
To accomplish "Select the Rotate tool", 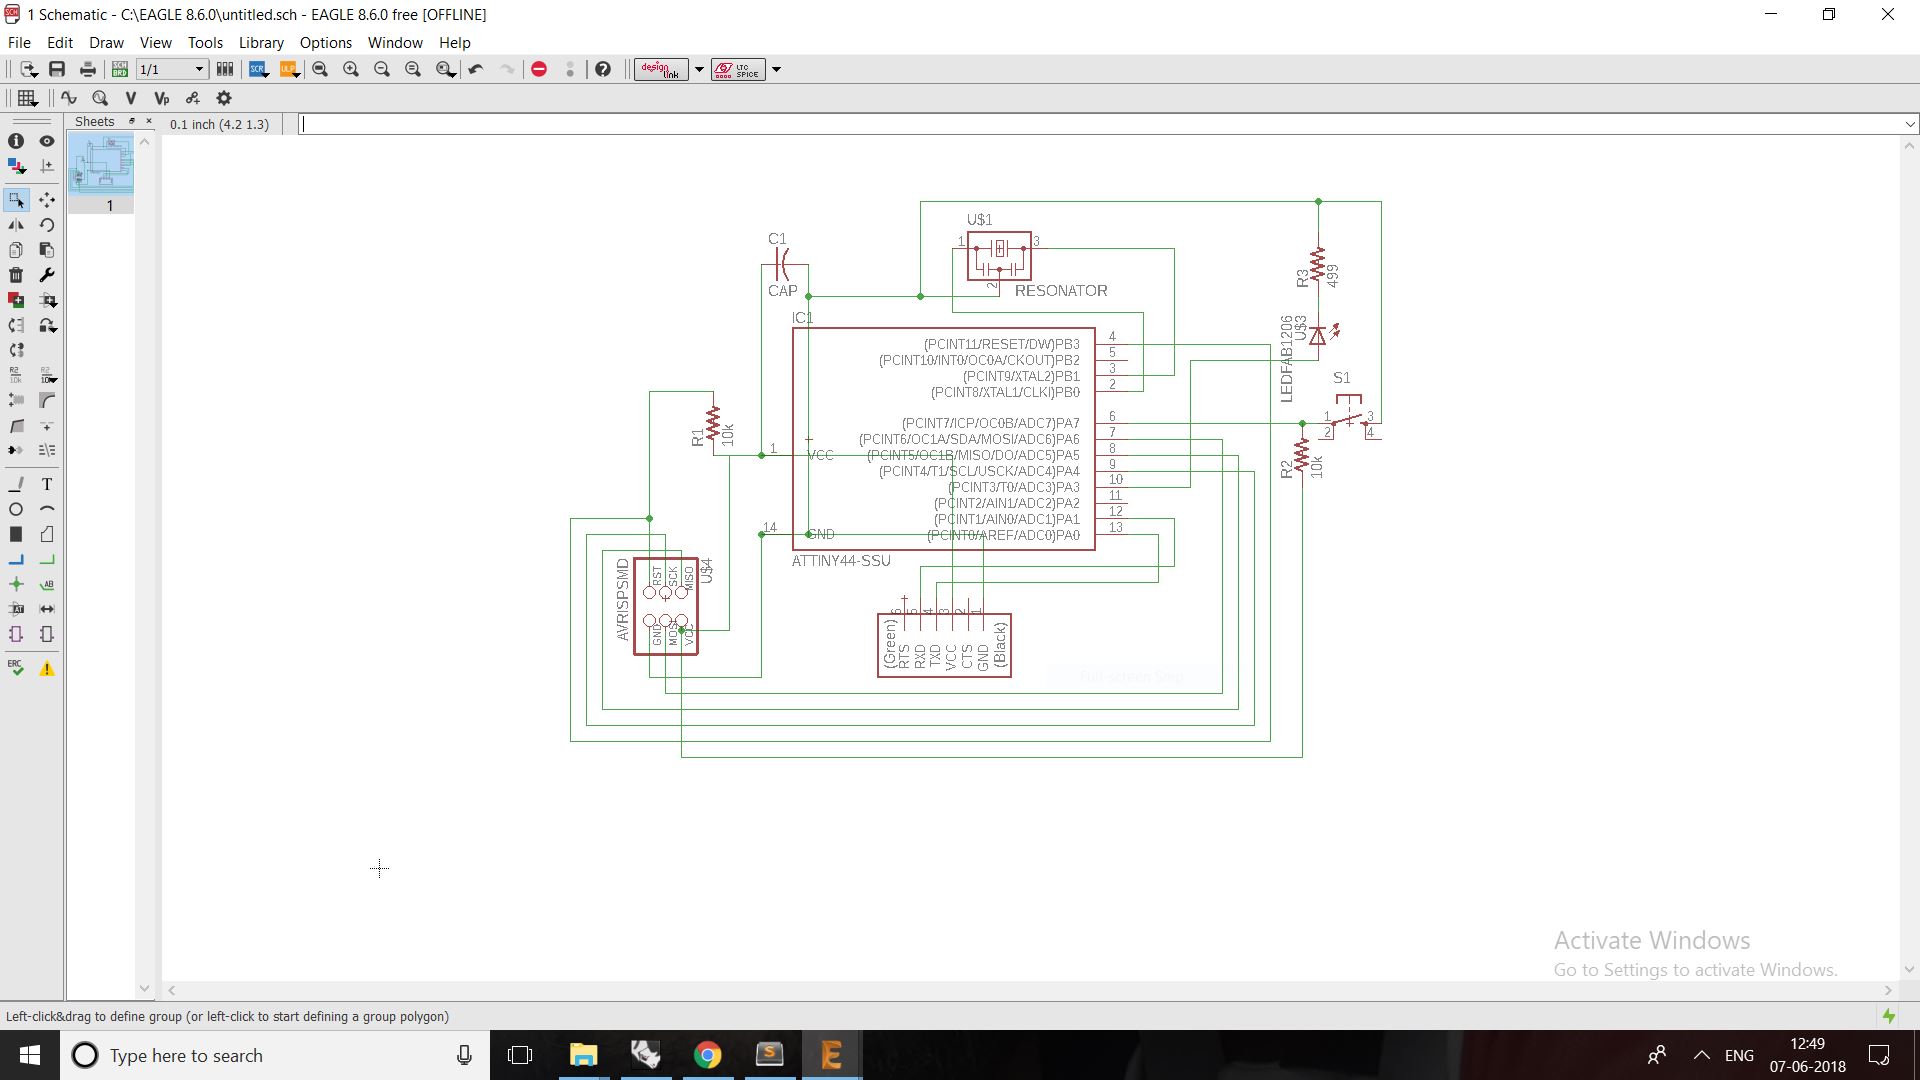I will [x=46, y=225].
